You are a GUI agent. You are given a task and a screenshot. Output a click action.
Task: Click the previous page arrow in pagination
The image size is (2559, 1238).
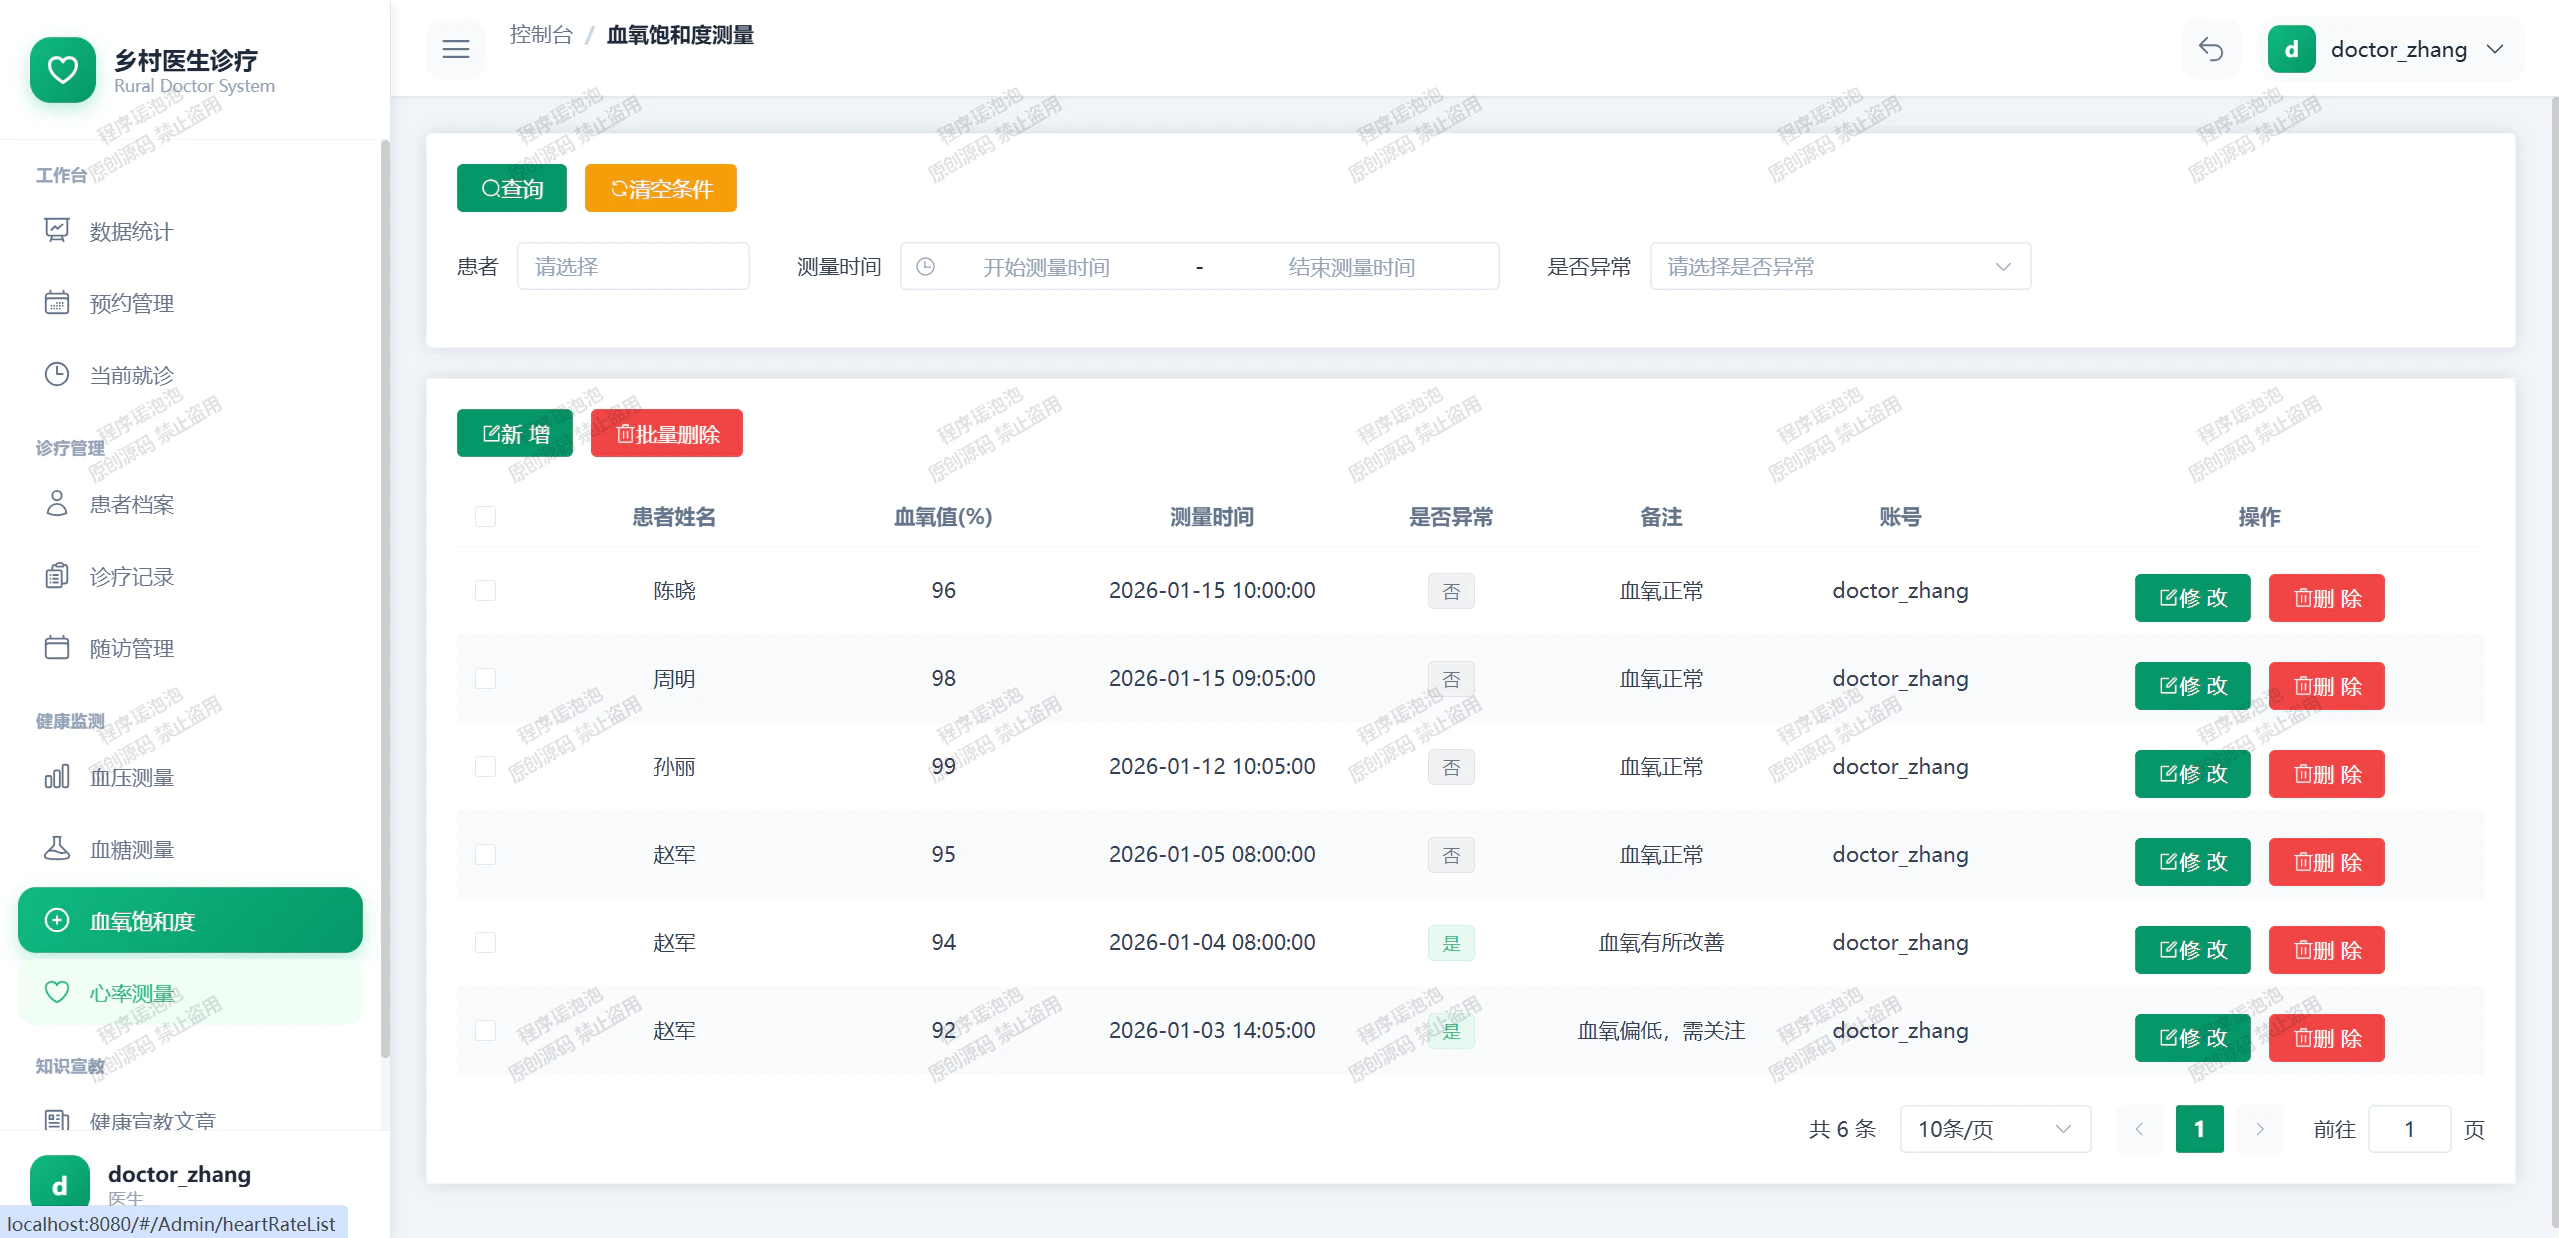(x=2139, y=1129)
